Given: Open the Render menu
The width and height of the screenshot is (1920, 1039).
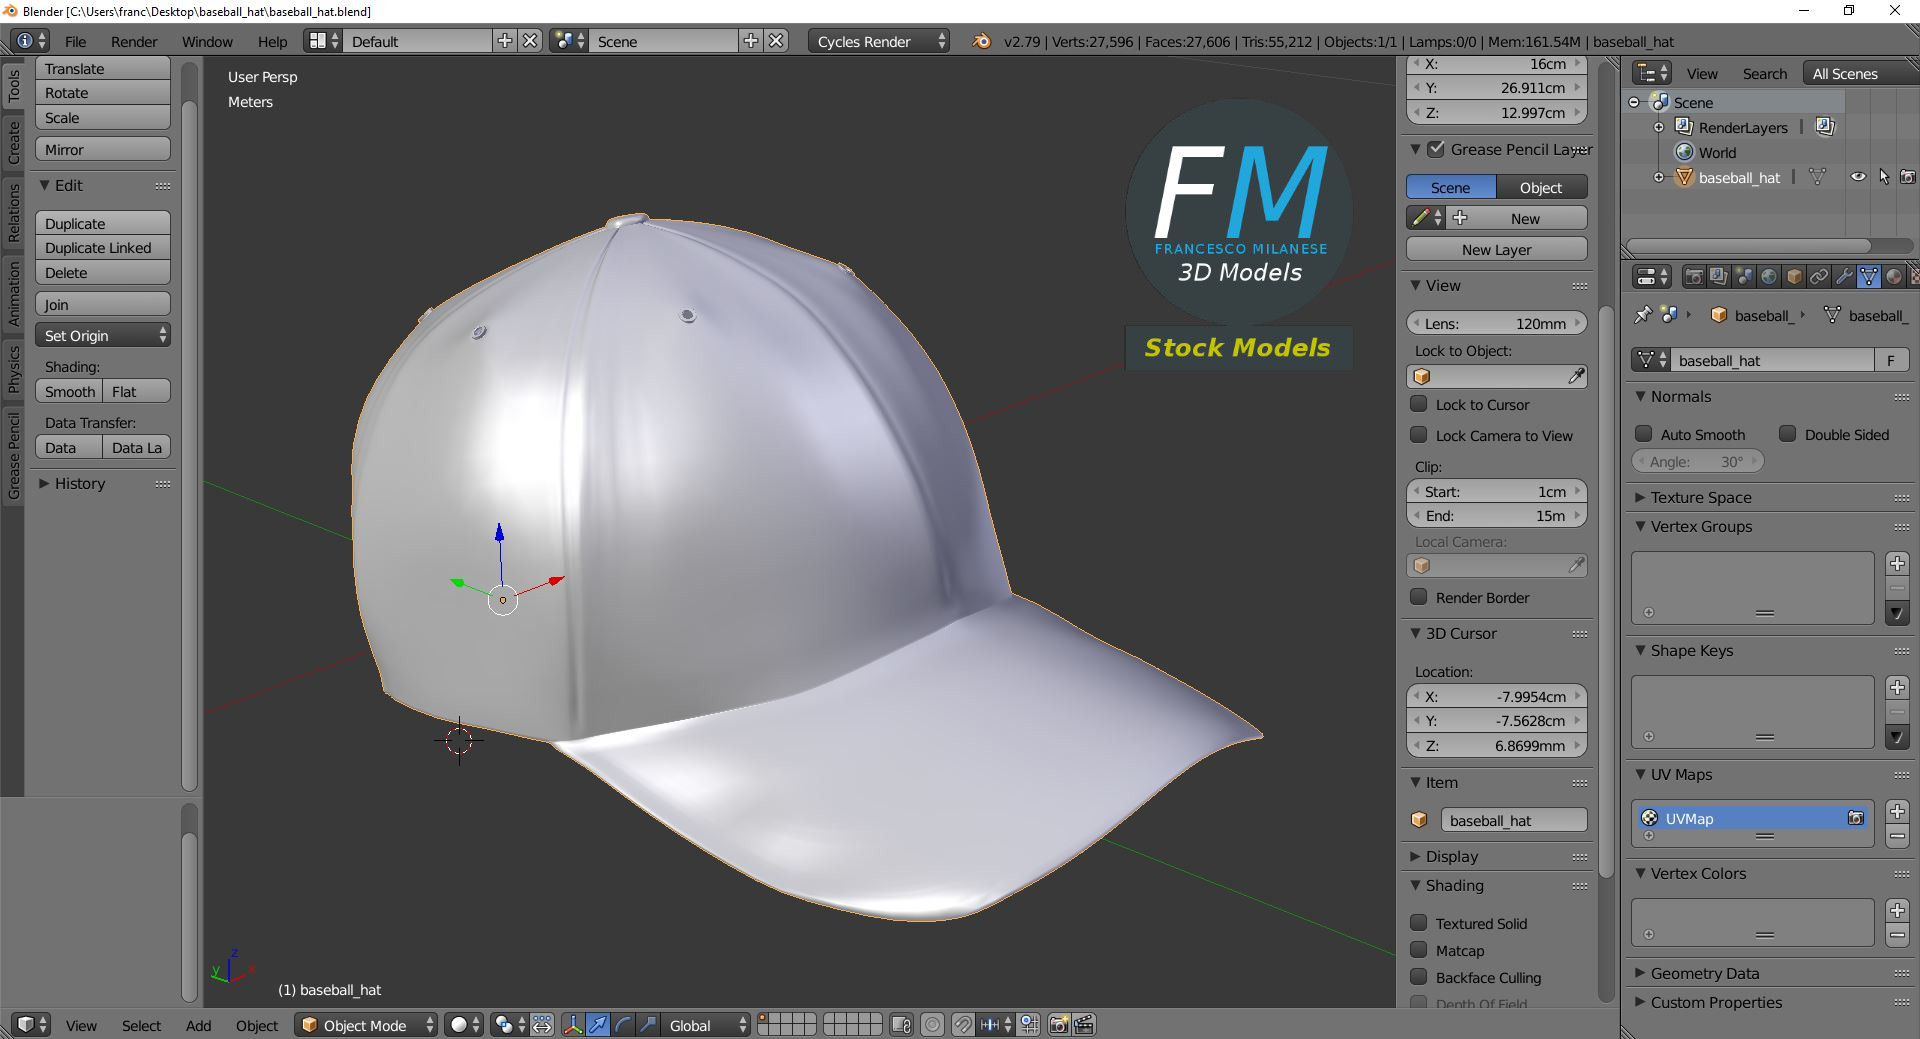Looking at the screenshot, I should (x=134, y=41).
